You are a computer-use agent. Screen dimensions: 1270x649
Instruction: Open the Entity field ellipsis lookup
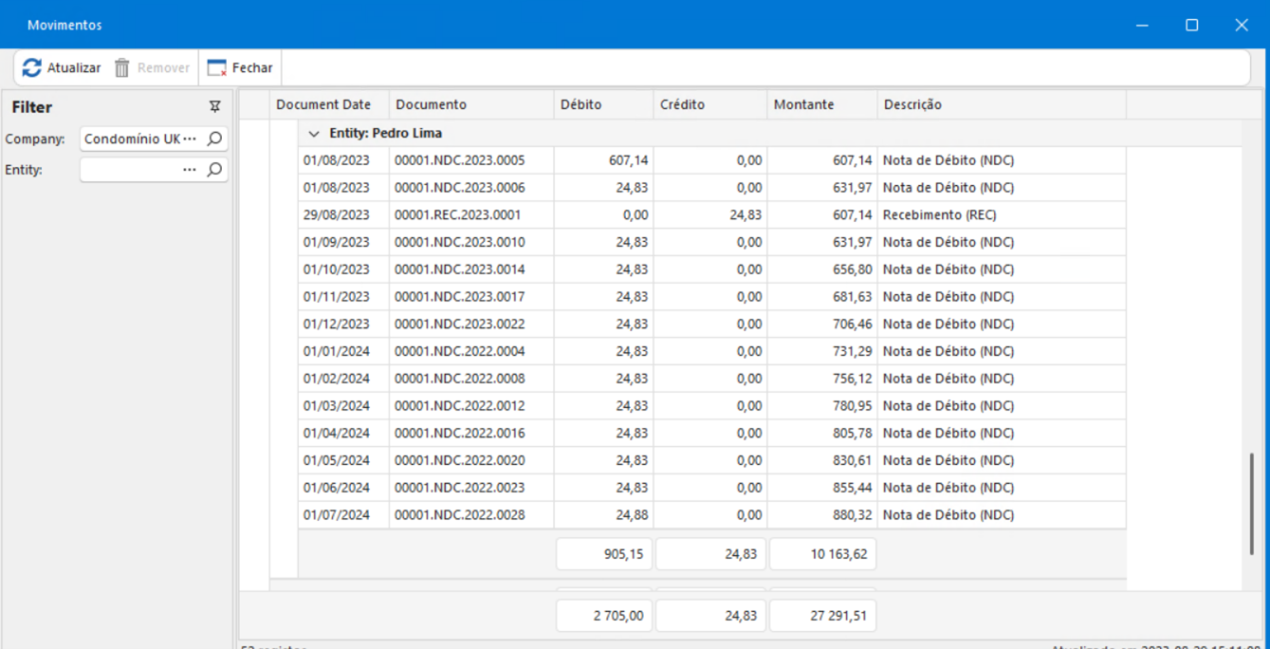190,170
